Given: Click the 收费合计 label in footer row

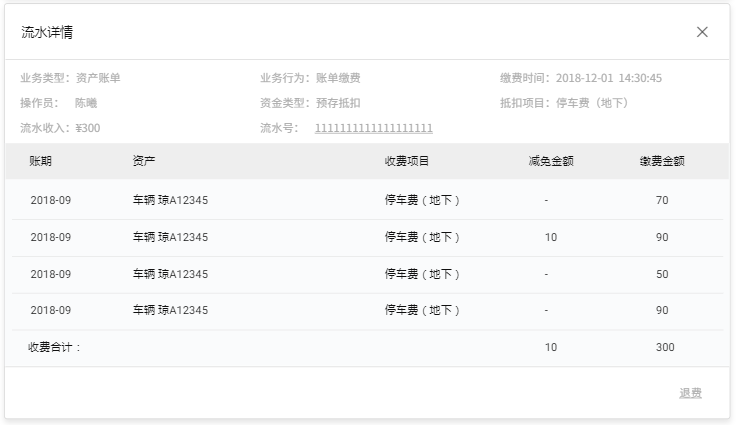Looking at the screenshot, I should (54, 347).
